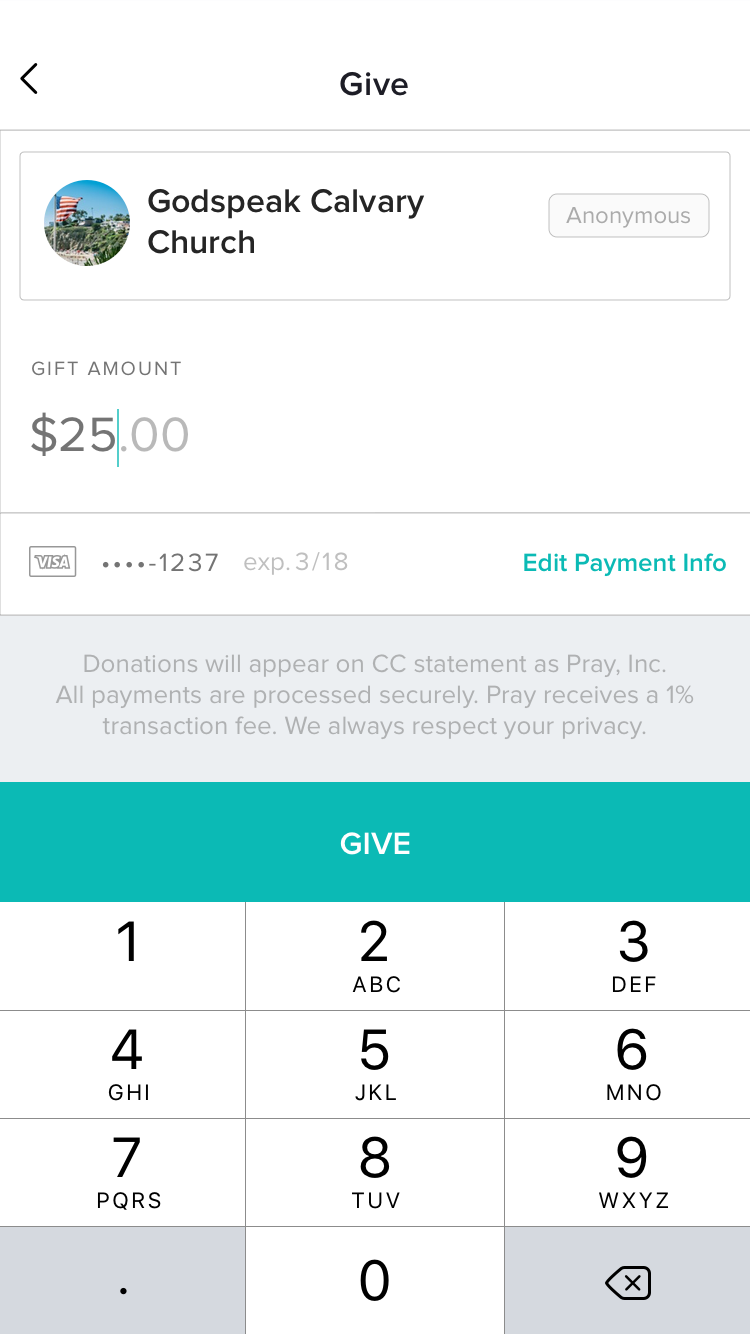Toggle the Anonymous giving option
The width and height of the screenshot is (750, 1334).
[629, 216]
